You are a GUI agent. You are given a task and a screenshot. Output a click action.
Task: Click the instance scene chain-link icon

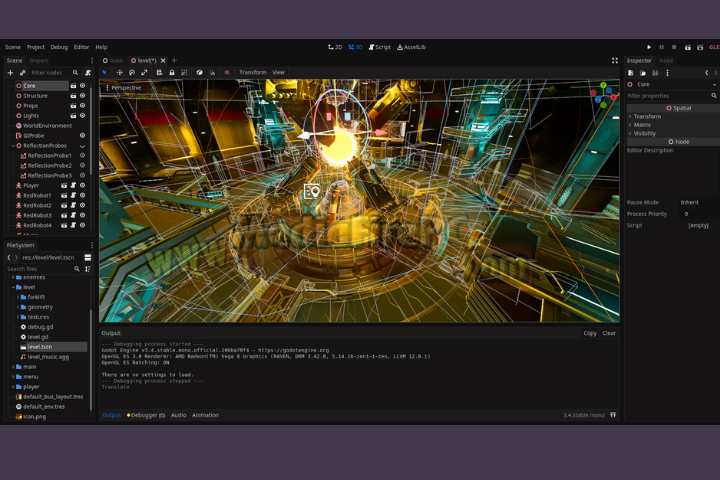click(x=22, y=73)
